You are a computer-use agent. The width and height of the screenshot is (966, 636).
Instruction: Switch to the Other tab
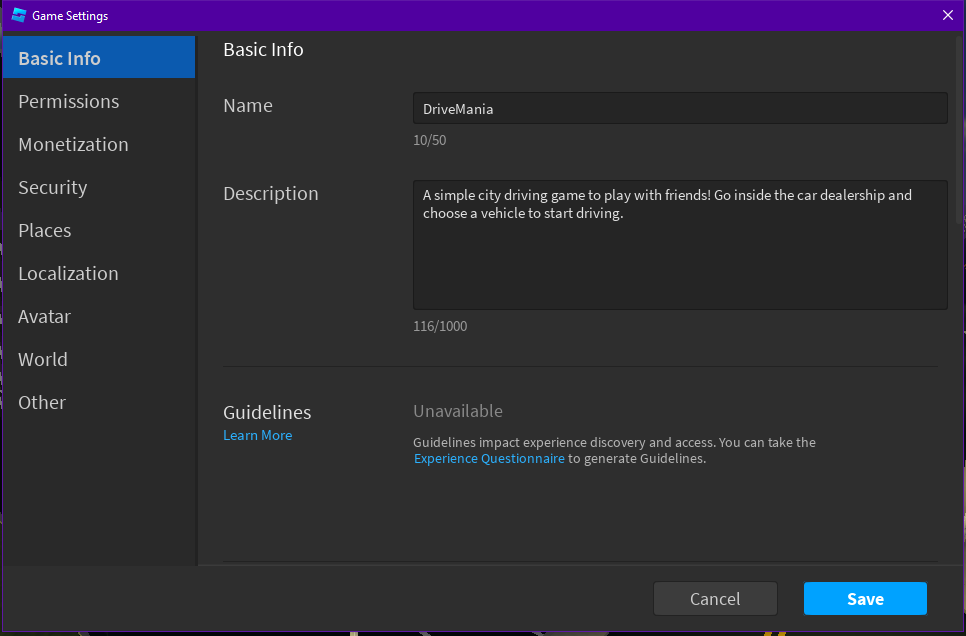42,402
